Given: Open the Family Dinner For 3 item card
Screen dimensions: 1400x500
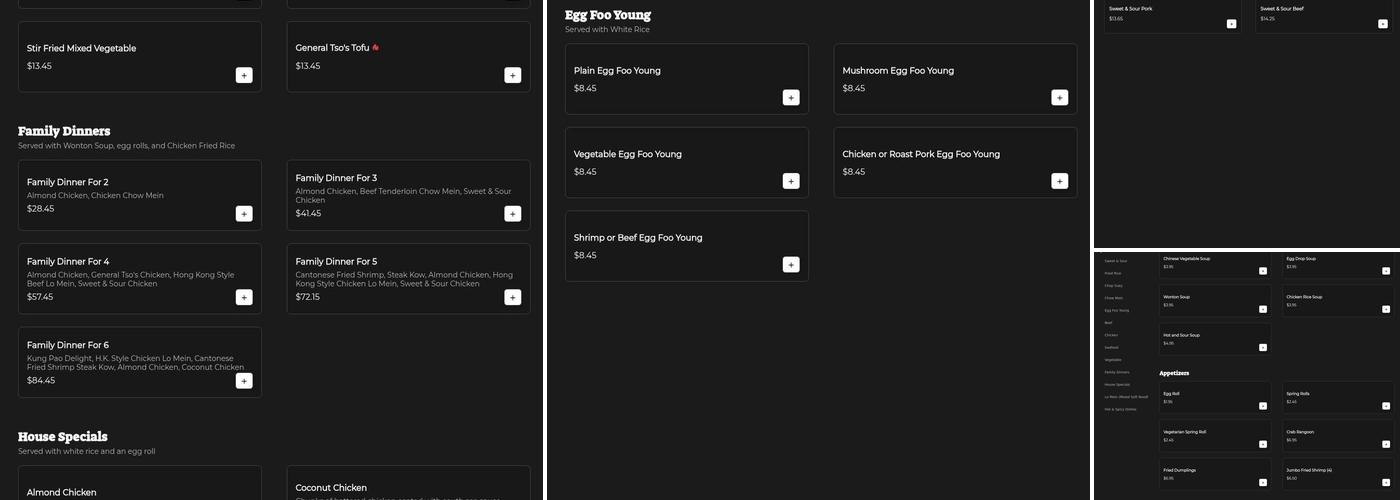Looking at the screenshot, I should point(408,195).
